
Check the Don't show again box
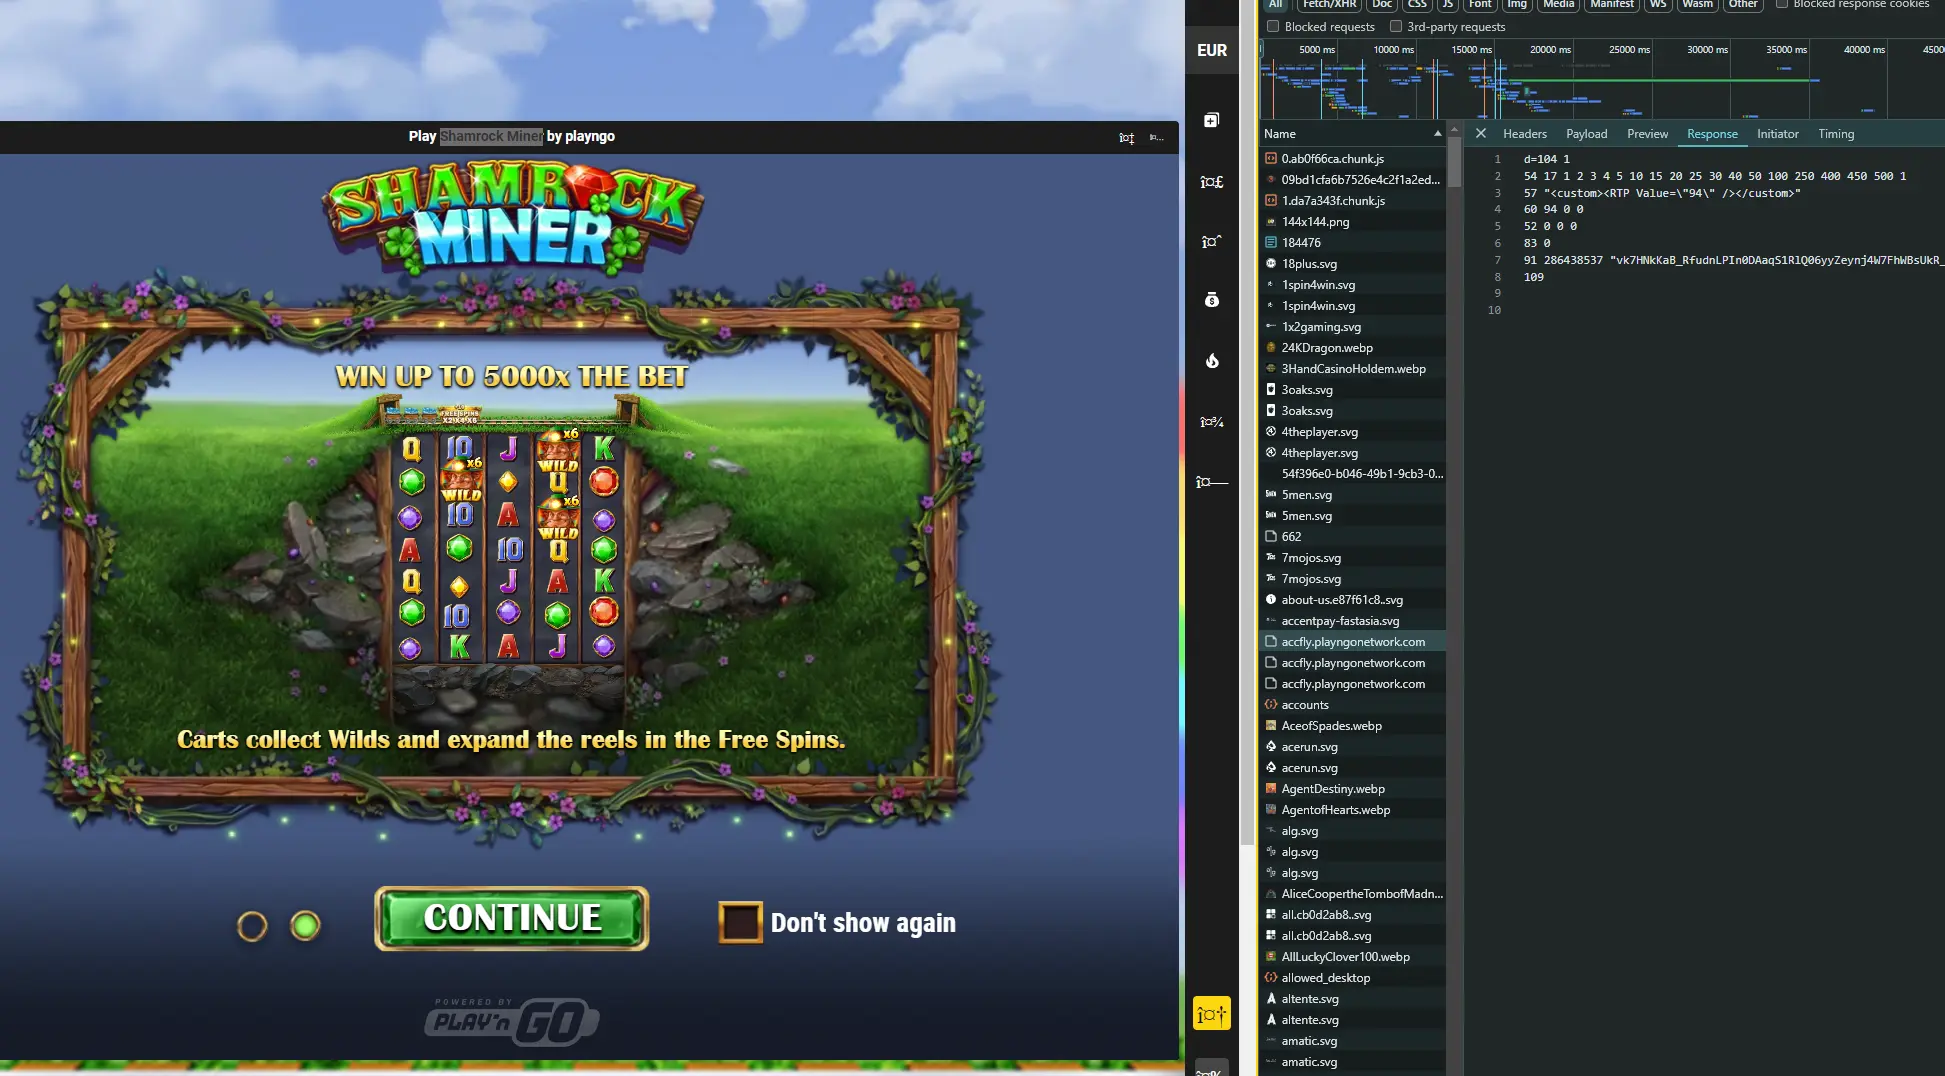coord(740,922)
